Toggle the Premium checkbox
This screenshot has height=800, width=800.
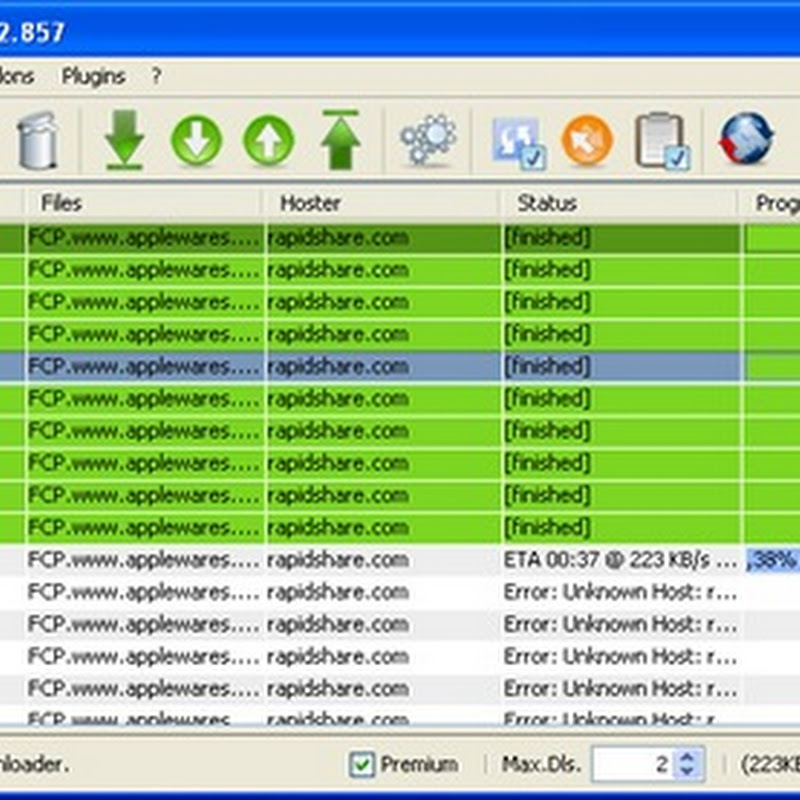[x=362, y=764]
